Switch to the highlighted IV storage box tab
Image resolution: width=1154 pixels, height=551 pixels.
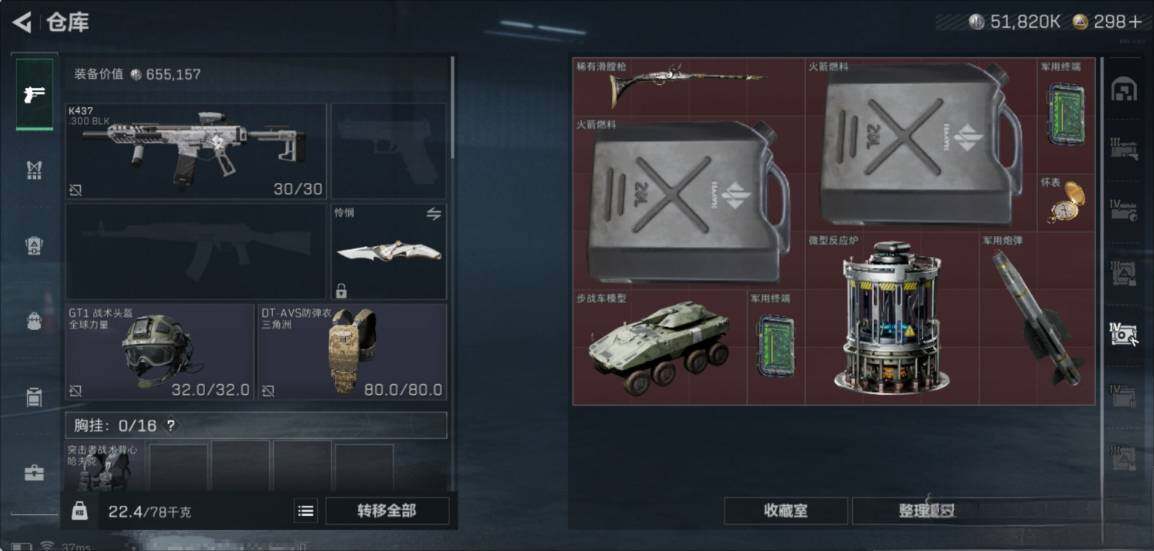tap(1123, 333)
